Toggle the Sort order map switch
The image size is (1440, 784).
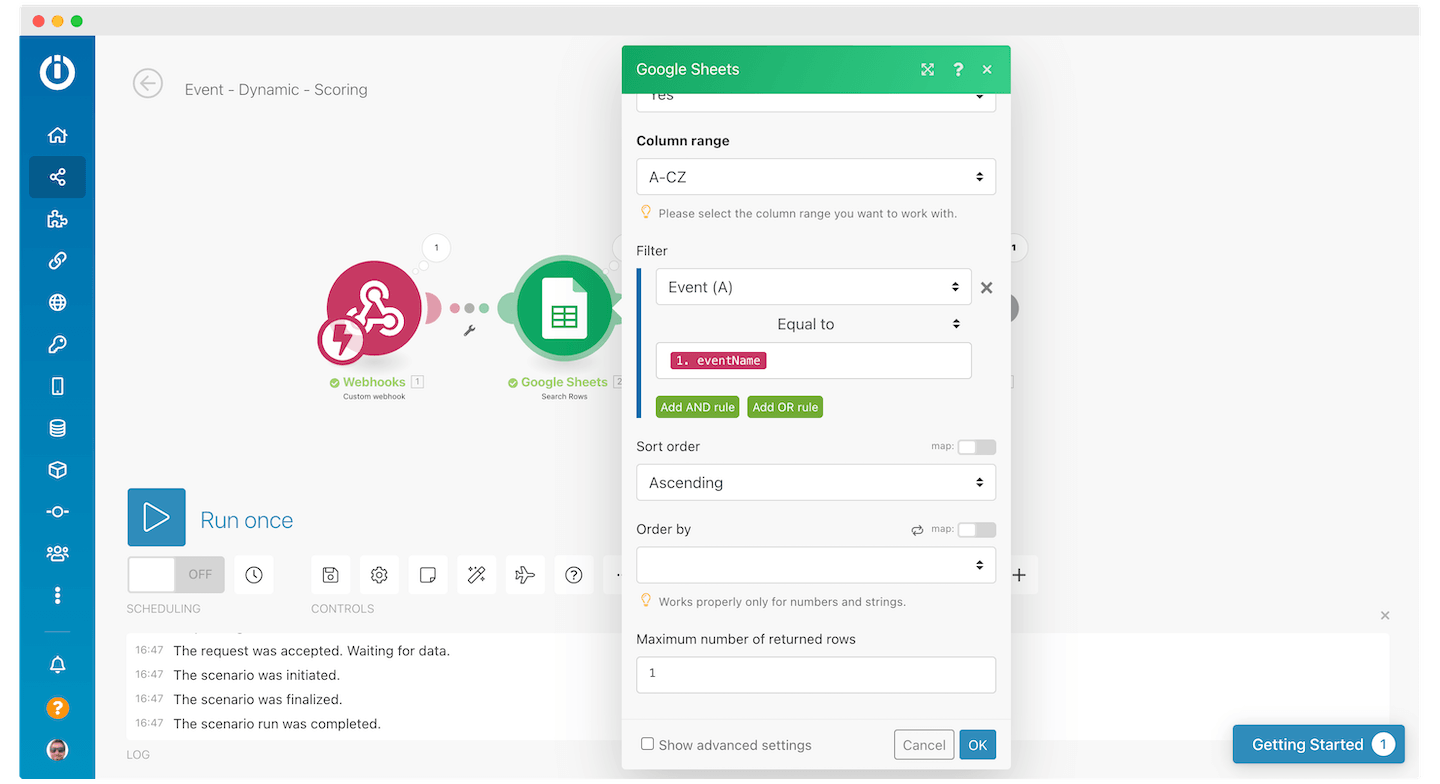pos(976,447)
